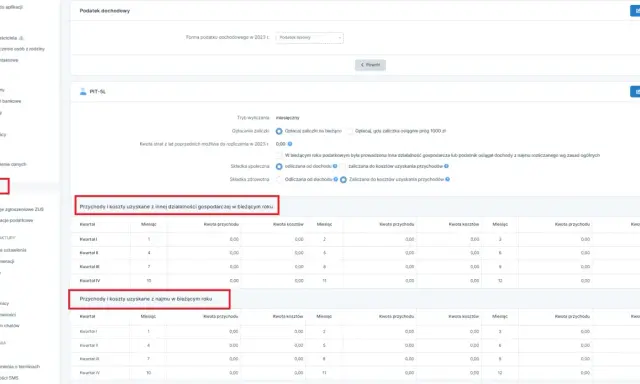Select health contribution 'Zaliczana do kosztów' option
640x384 pixels.
[x=343, y=180]
